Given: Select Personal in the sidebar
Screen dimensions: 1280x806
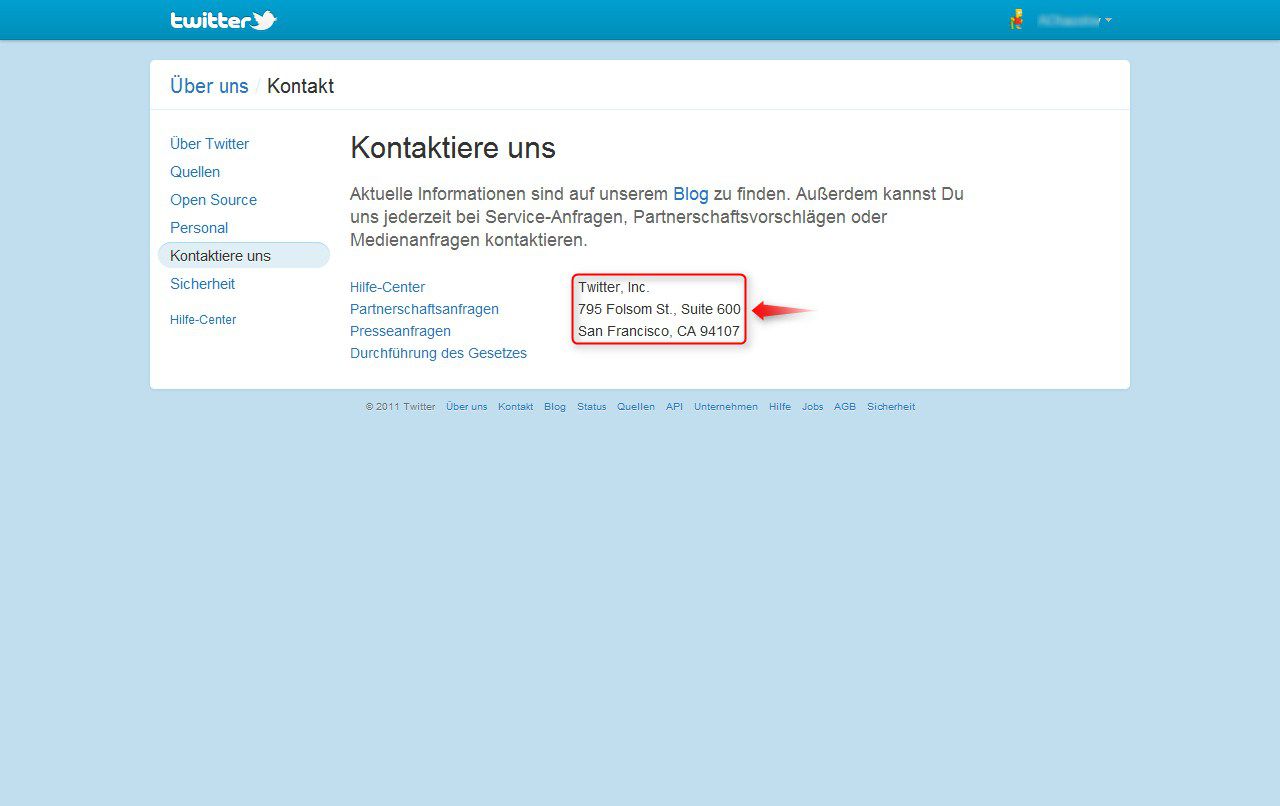Looking at the screenshot, I should [199, 228].
